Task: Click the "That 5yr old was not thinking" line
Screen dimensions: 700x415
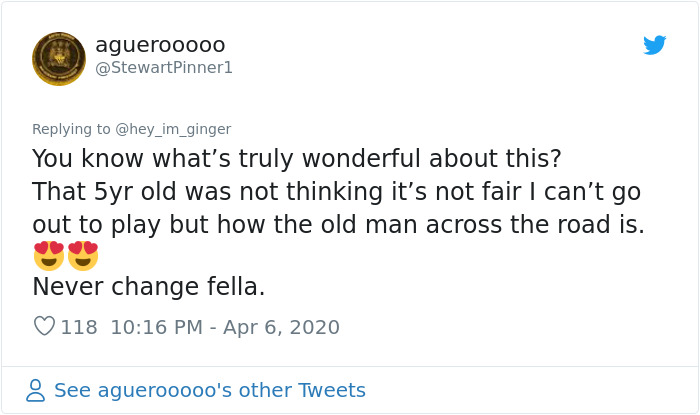Action: pos(336,192)
